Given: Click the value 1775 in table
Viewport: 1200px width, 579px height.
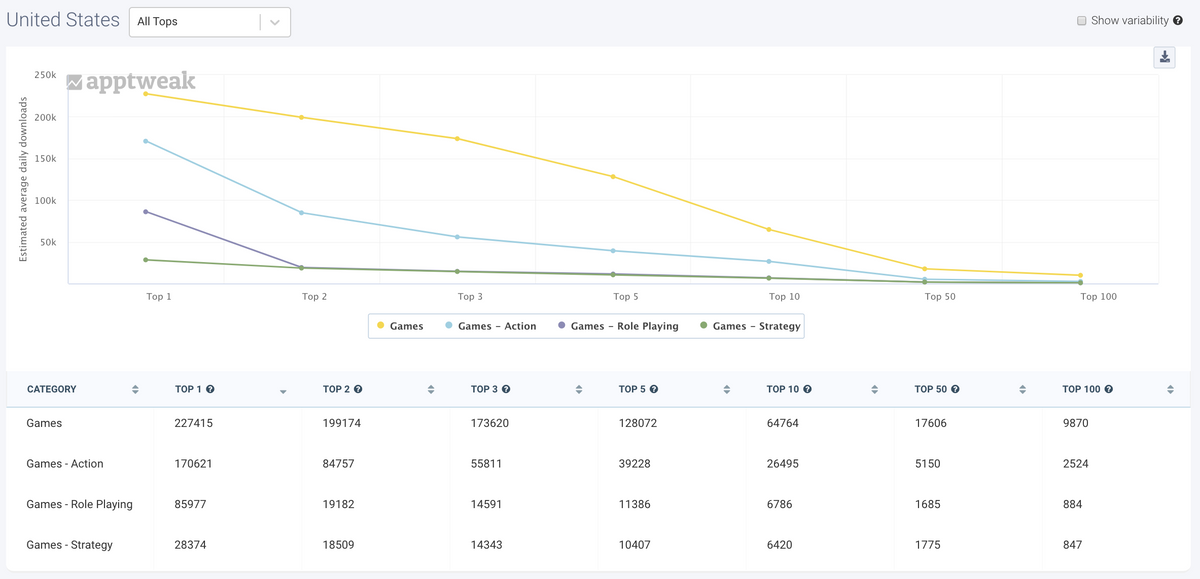Looking at the screenshot, I should tap(928, 545).
